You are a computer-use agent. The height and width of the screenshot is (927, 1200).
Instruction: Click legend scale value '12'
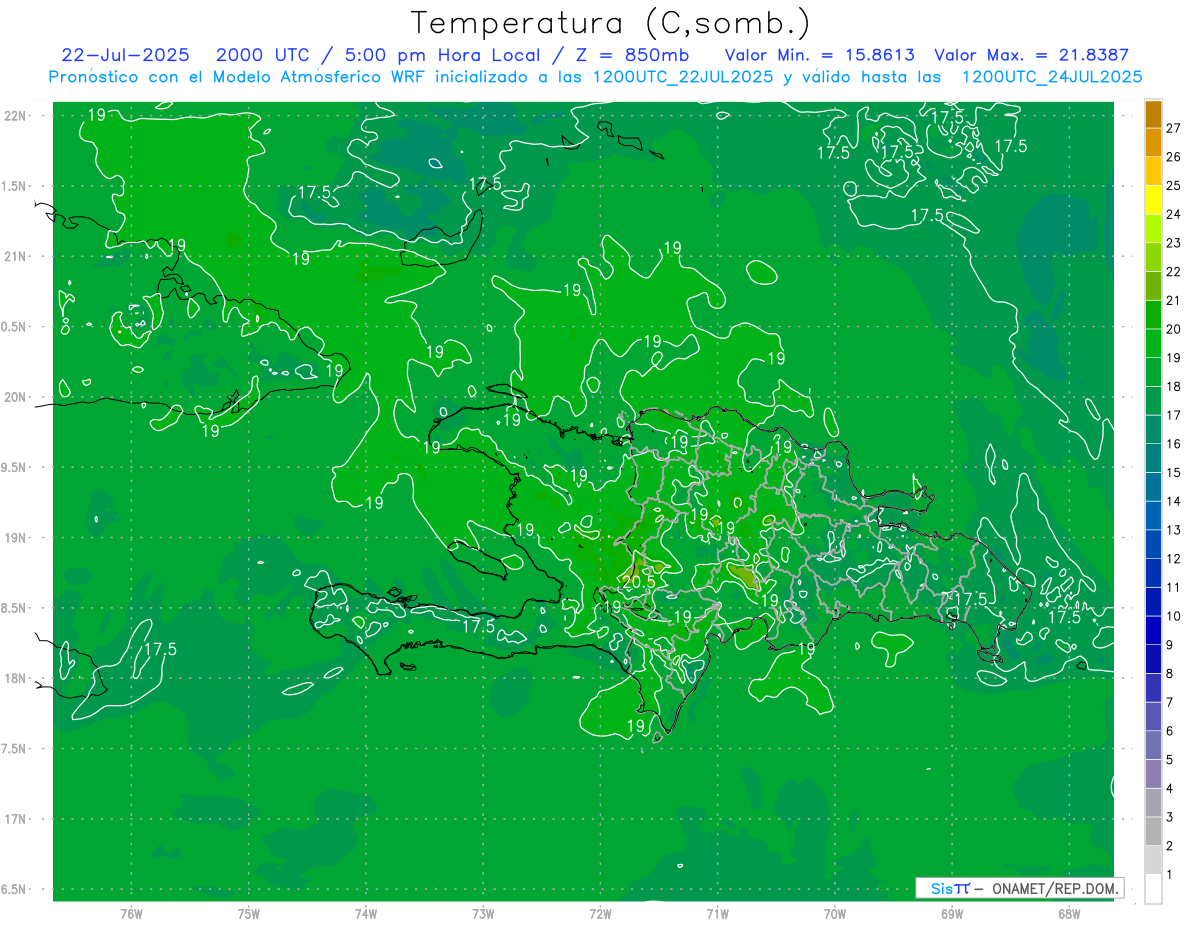tap(1173, 559)
